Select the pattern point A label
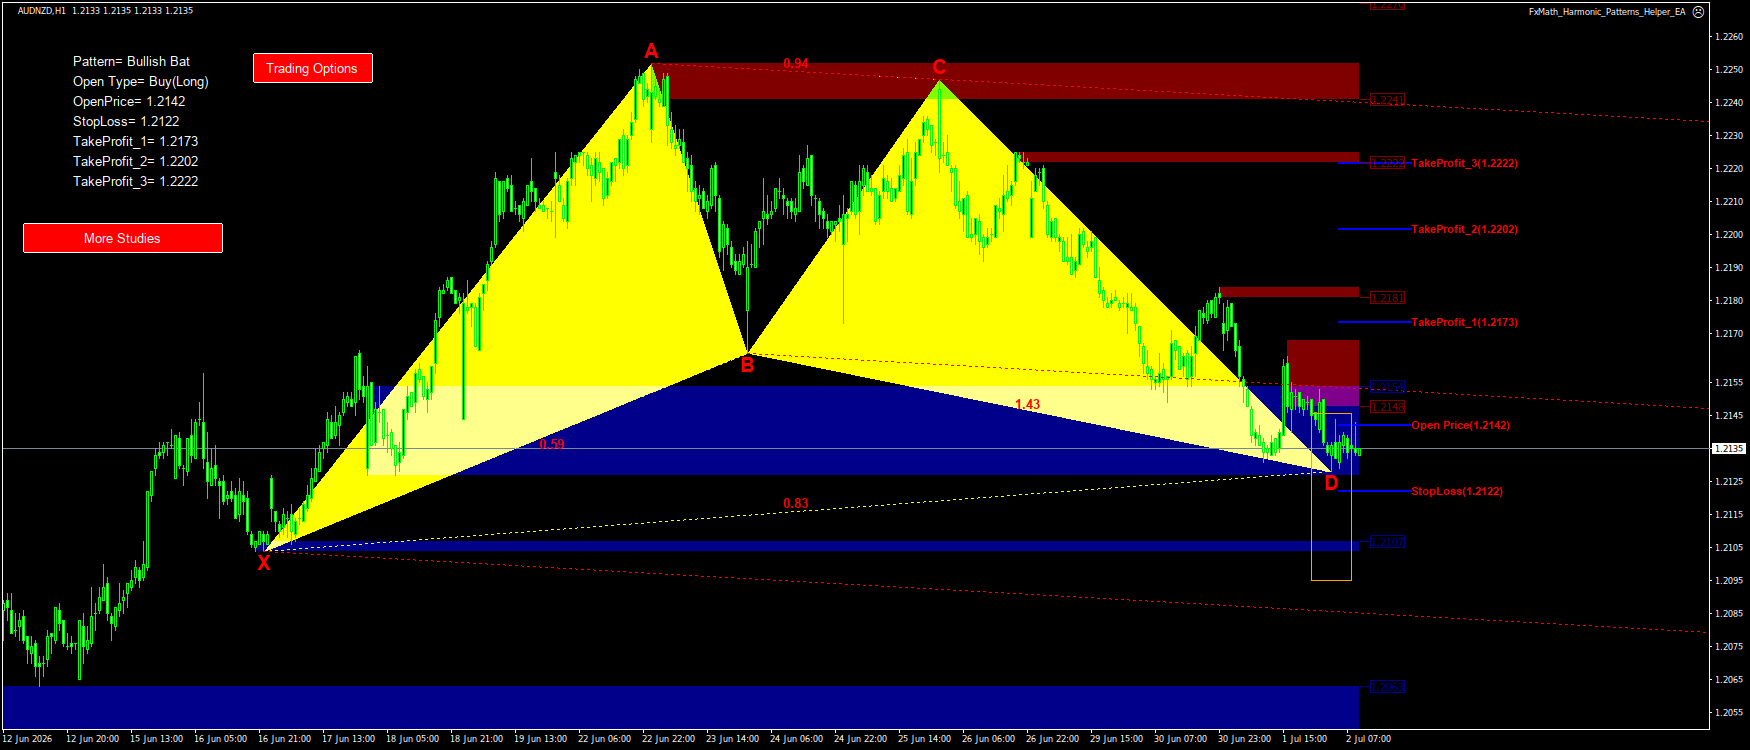This screenshot has height=750, width=1750. (x=651, y=51)
